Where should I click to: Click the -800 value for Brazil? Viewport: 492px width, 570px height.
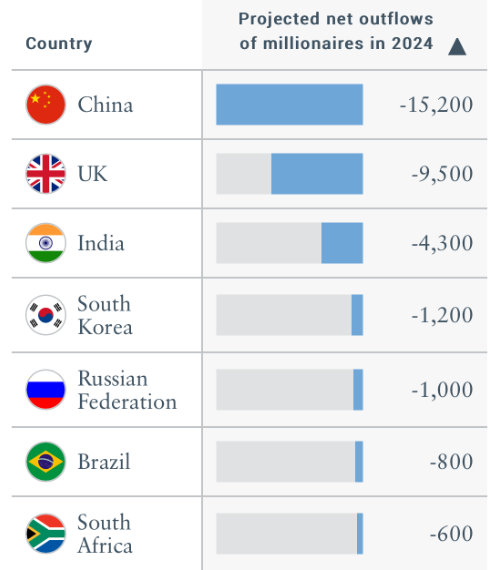pyautogui.click(x=451, y=462)
